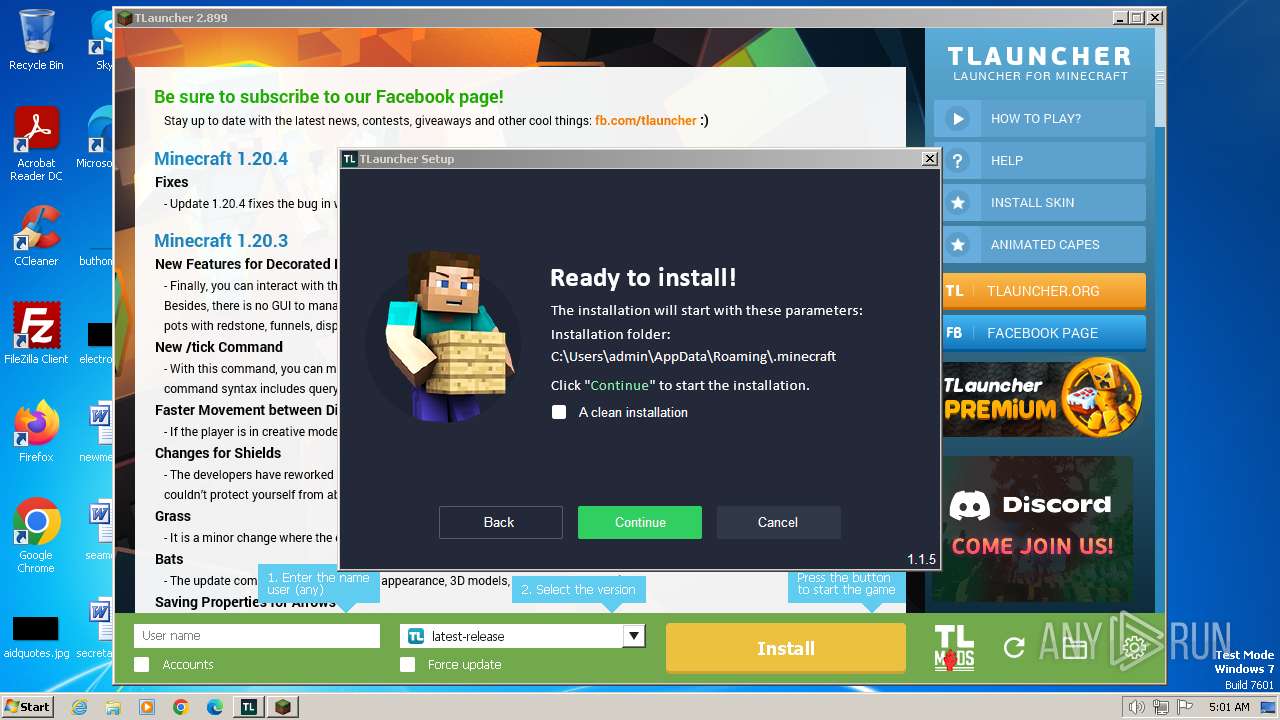Click the installation folder path text
Screen dimensions: 1280x720
[x=693, y=356]
